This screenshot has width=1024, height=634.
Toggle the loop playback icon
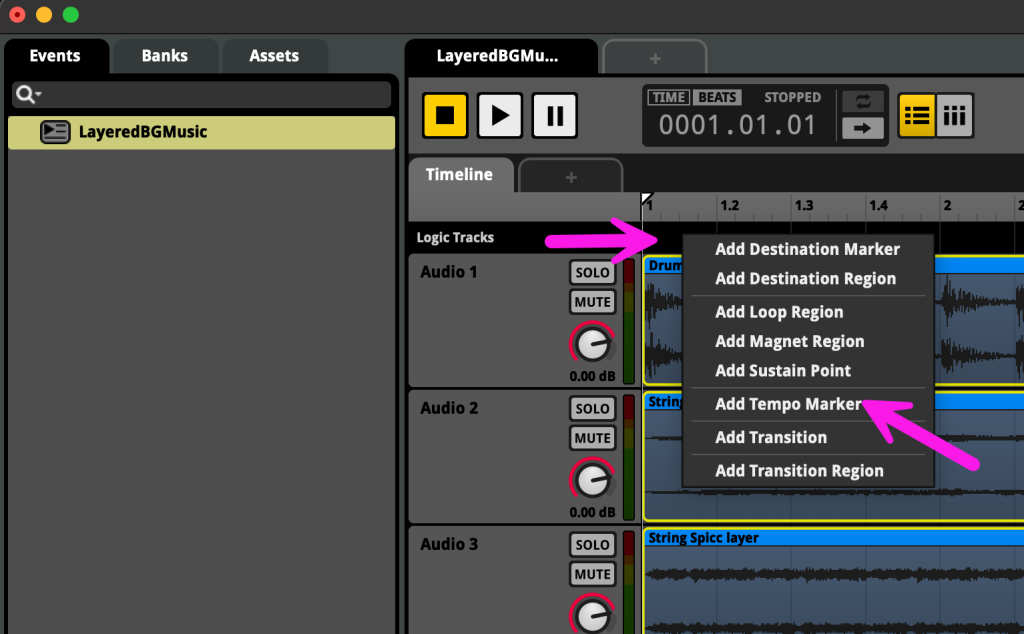(862, 102)
